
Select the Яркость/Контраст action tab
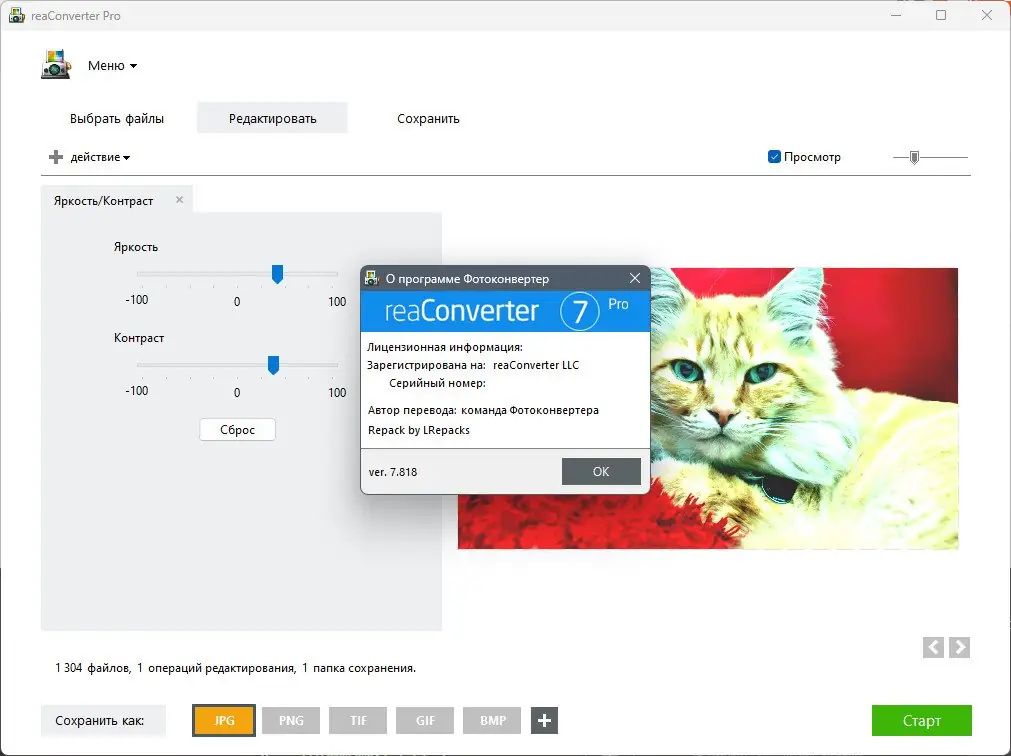(x=103, y=201)
